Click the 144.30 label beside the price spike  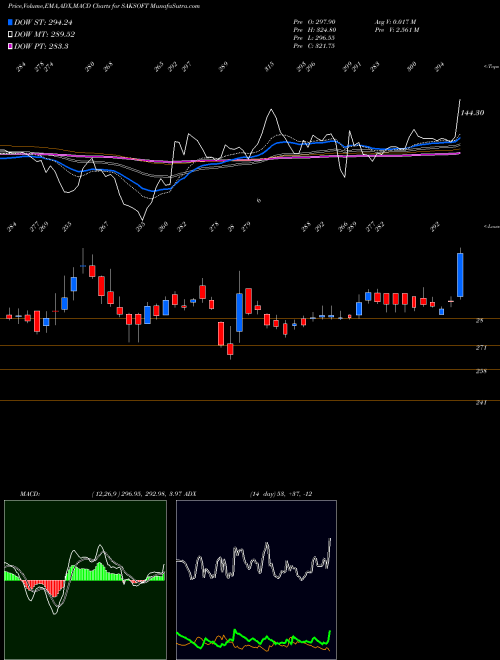[472, 113]
